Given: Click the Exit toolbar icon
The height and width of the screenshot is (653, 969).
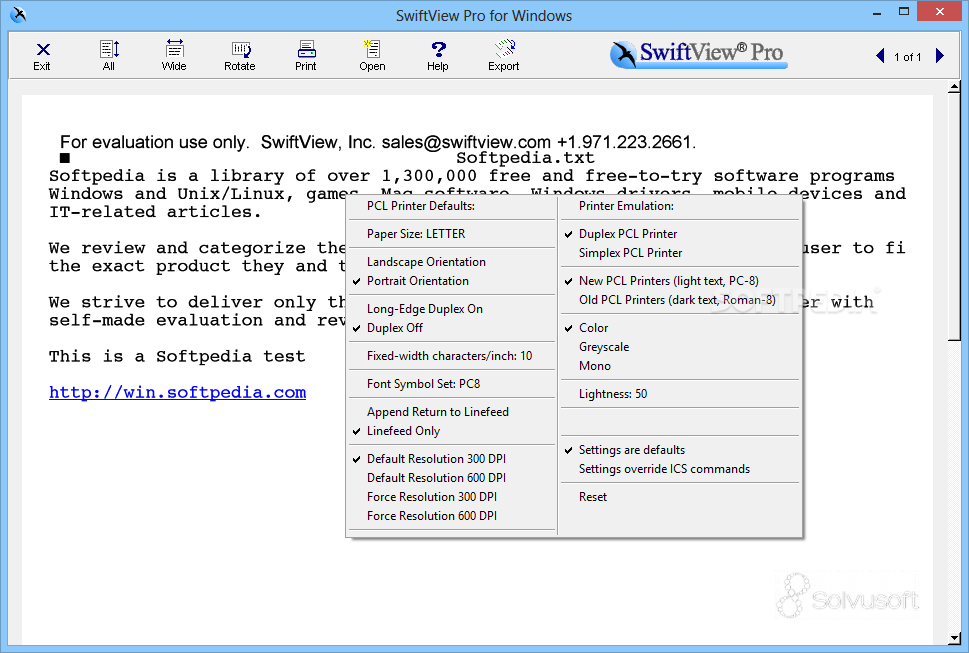Looking at the screenshot, I should (x=42, y=56).
